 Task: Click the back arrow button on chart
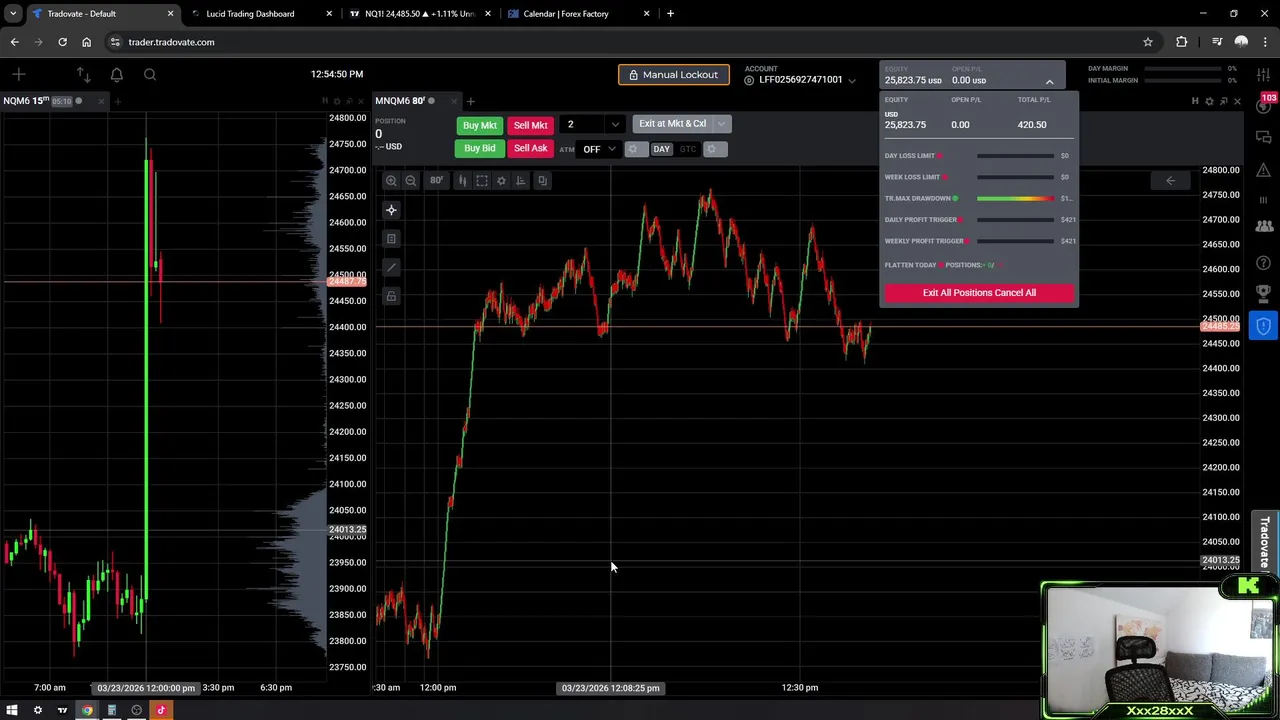point(1170,181)
